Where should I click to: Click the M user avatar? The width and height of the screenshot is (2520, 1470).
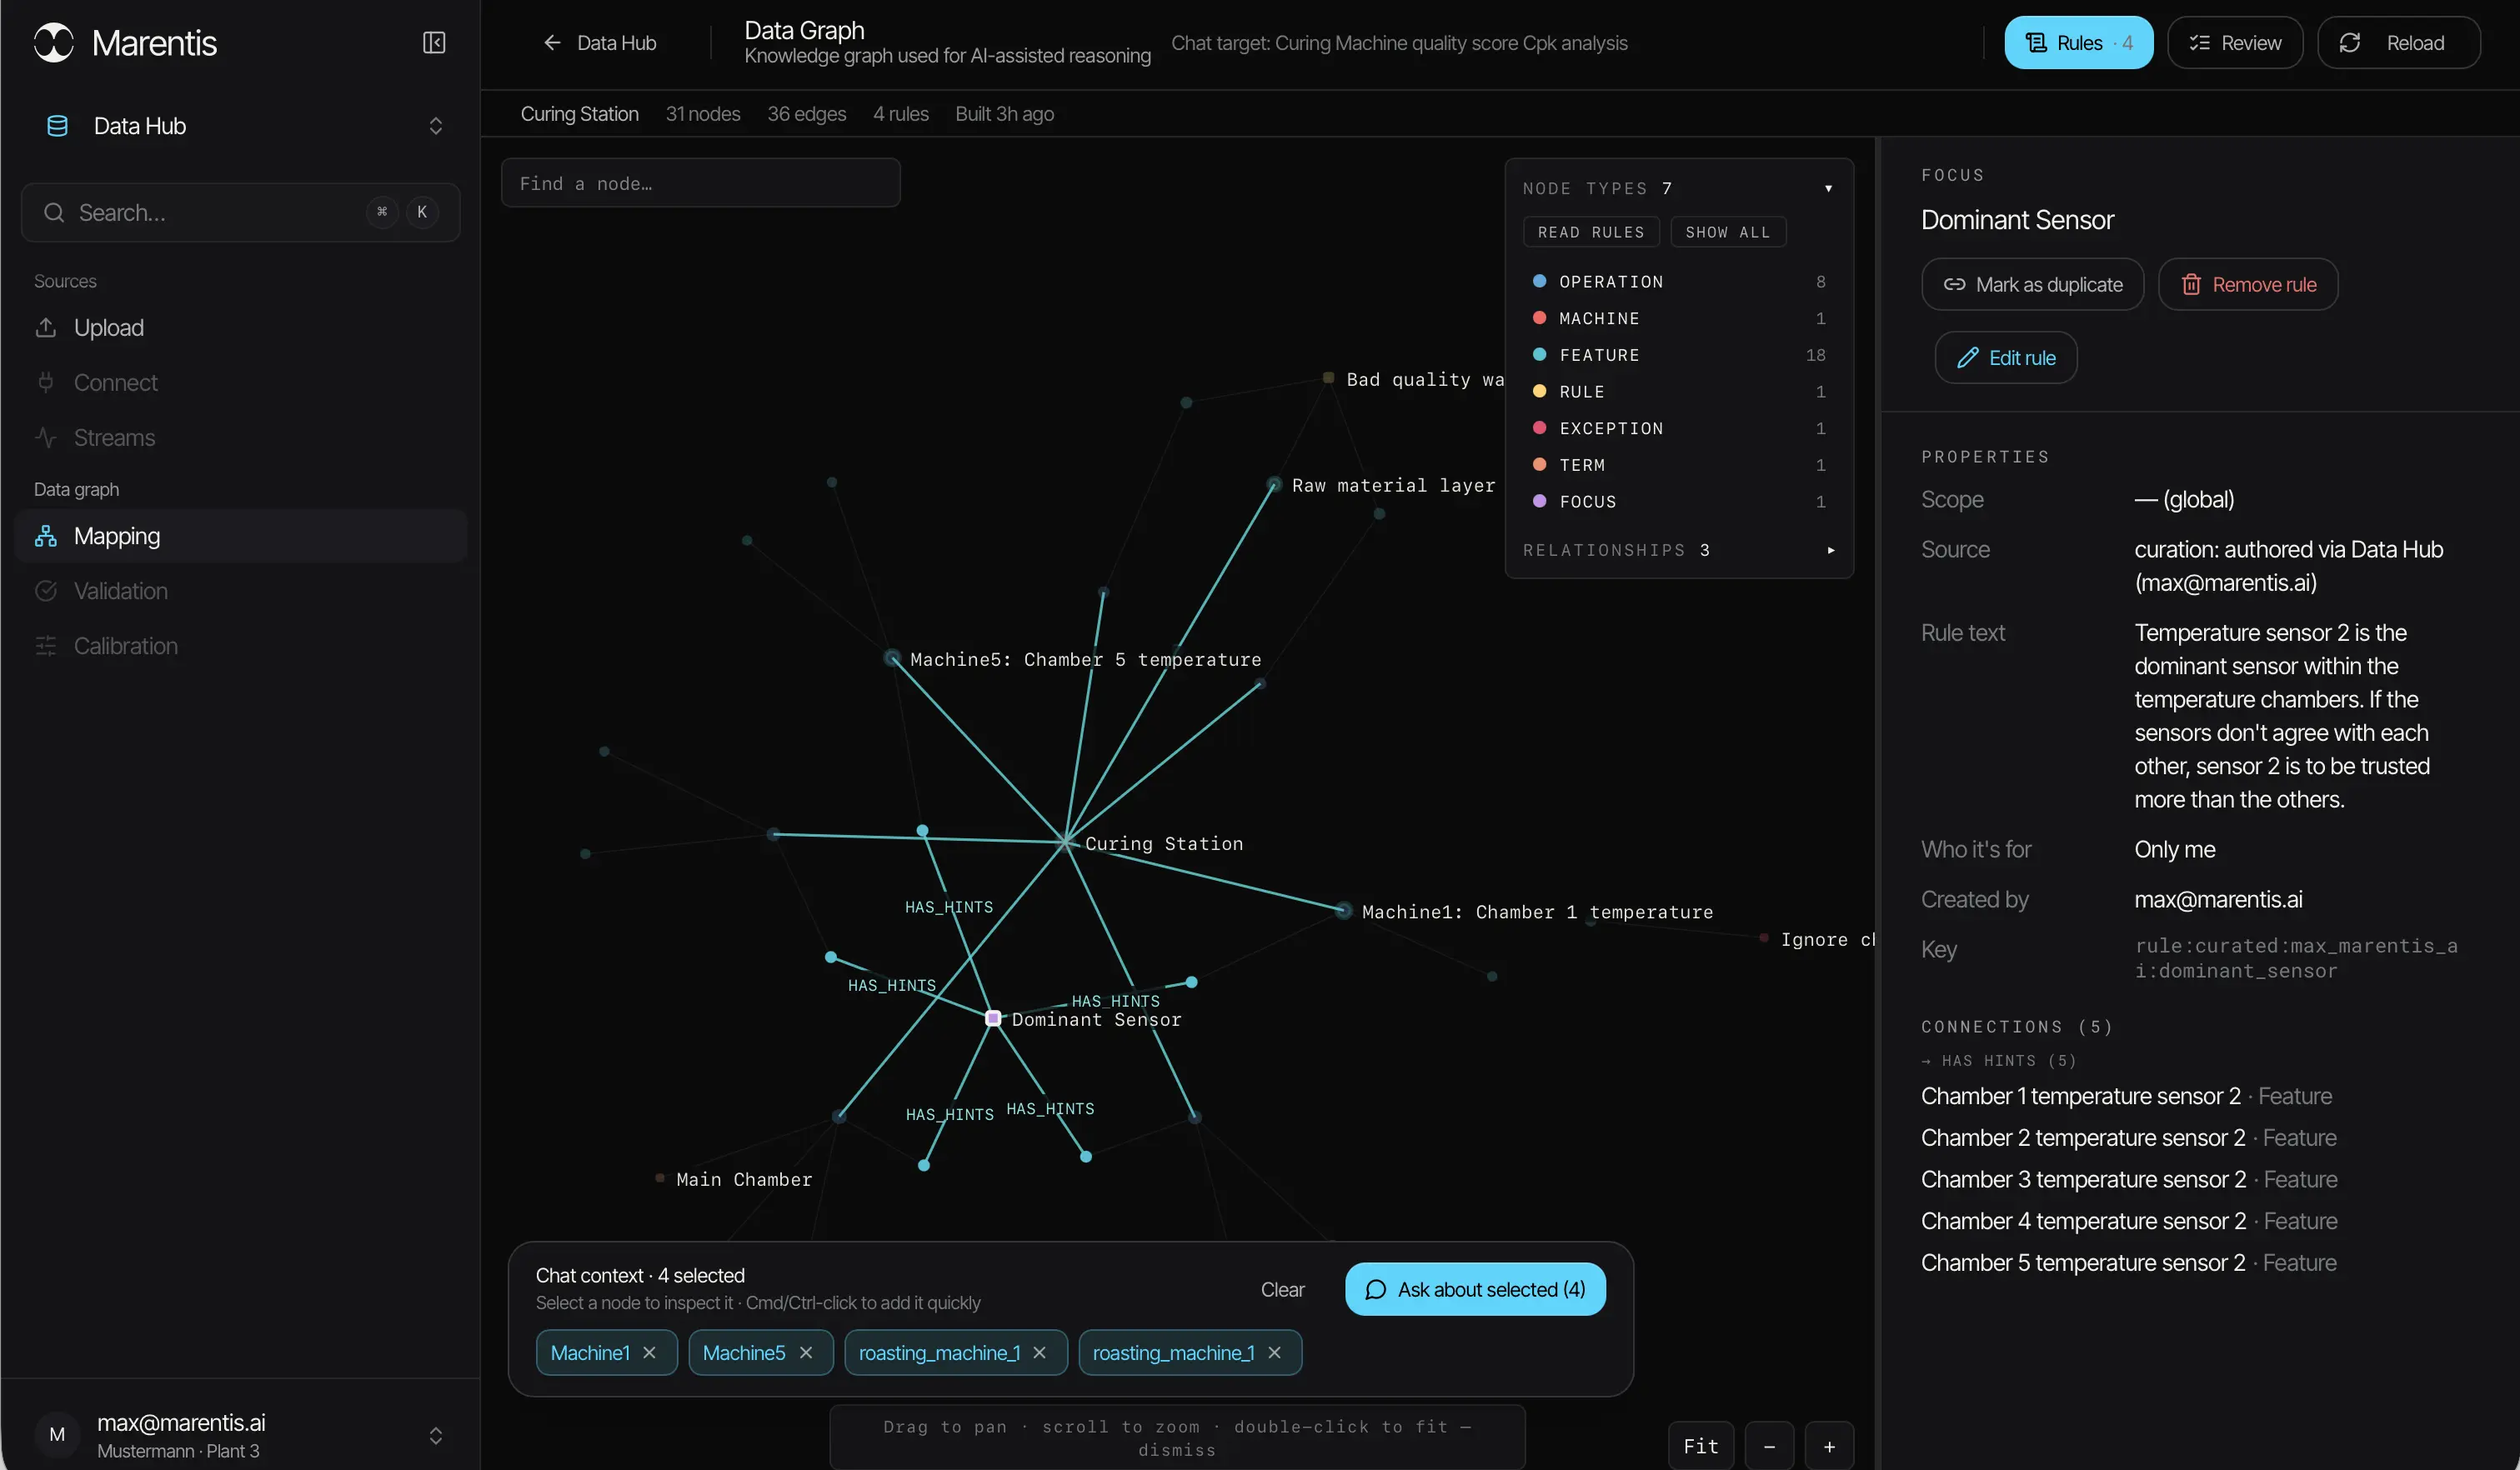[57, 1435]
